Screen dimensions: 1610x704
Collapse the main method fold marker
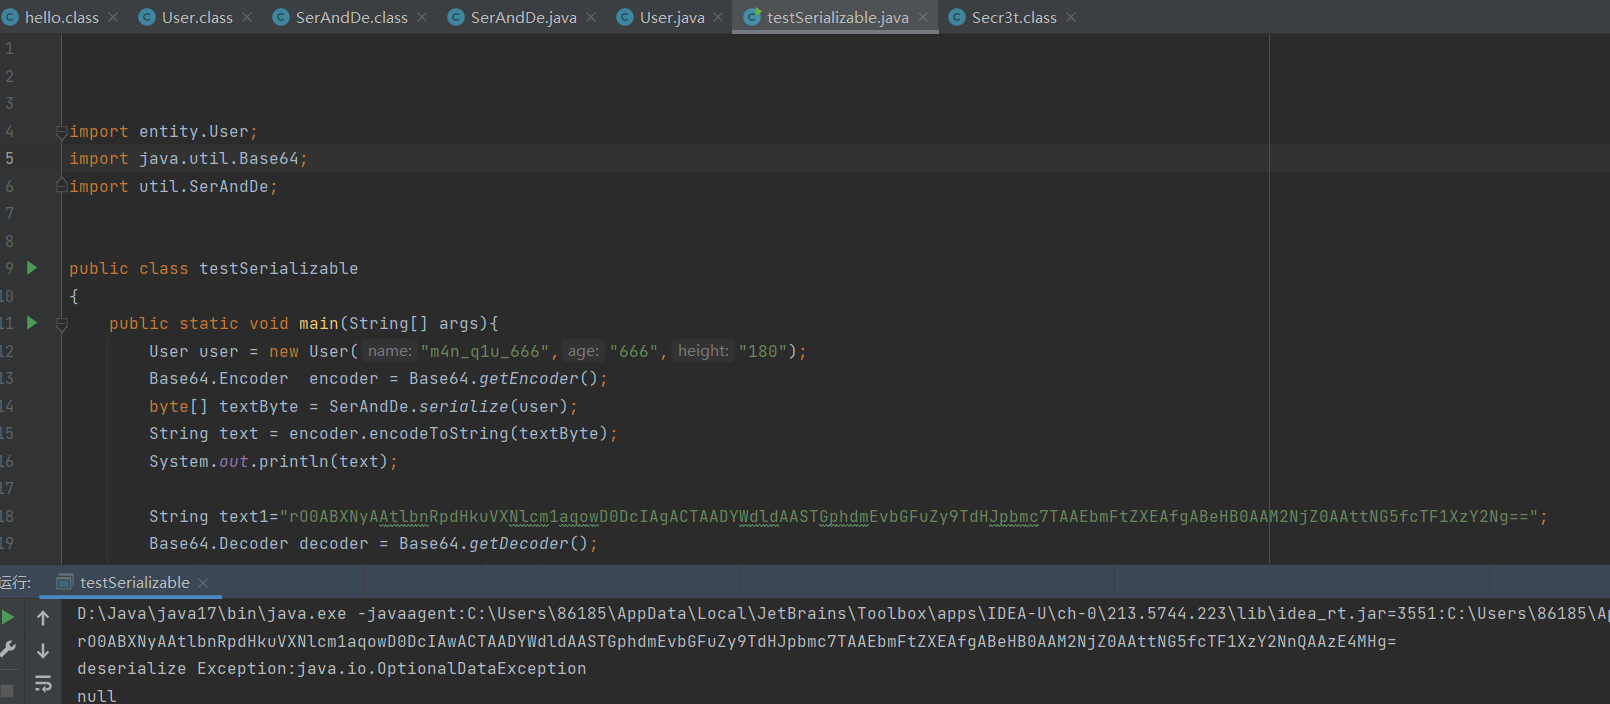click(x=62, y=324)
